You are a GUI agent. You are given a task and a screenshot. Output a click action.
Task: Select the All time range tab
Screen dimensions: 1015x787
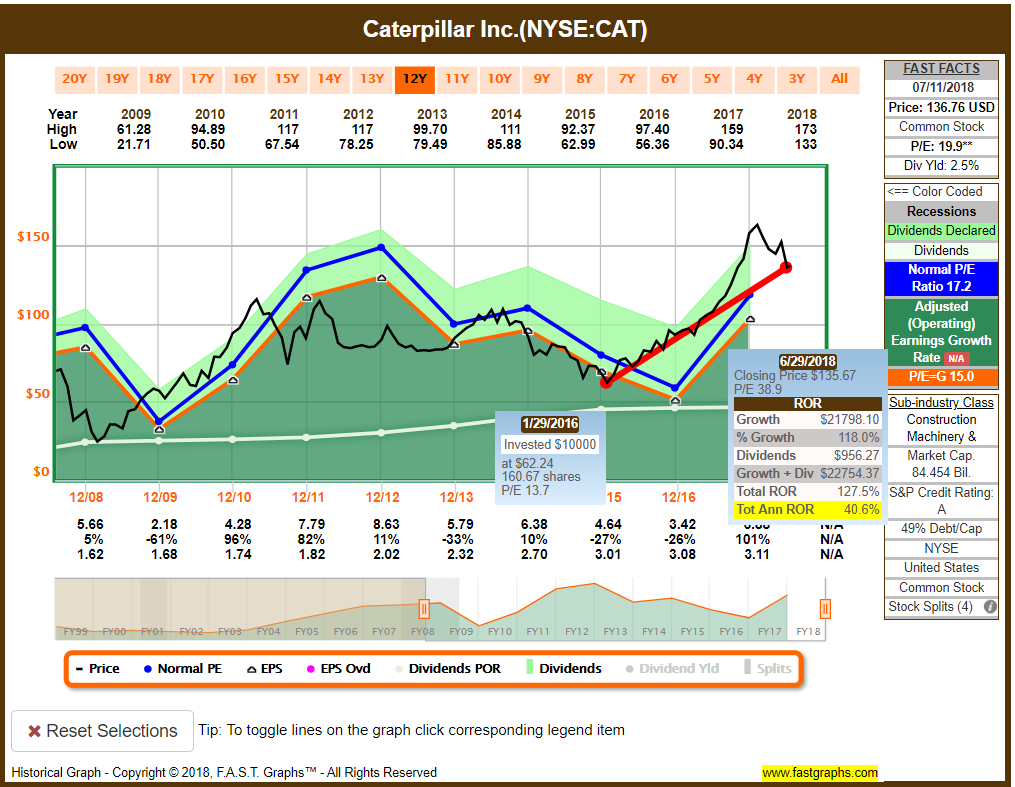[840, 79]
